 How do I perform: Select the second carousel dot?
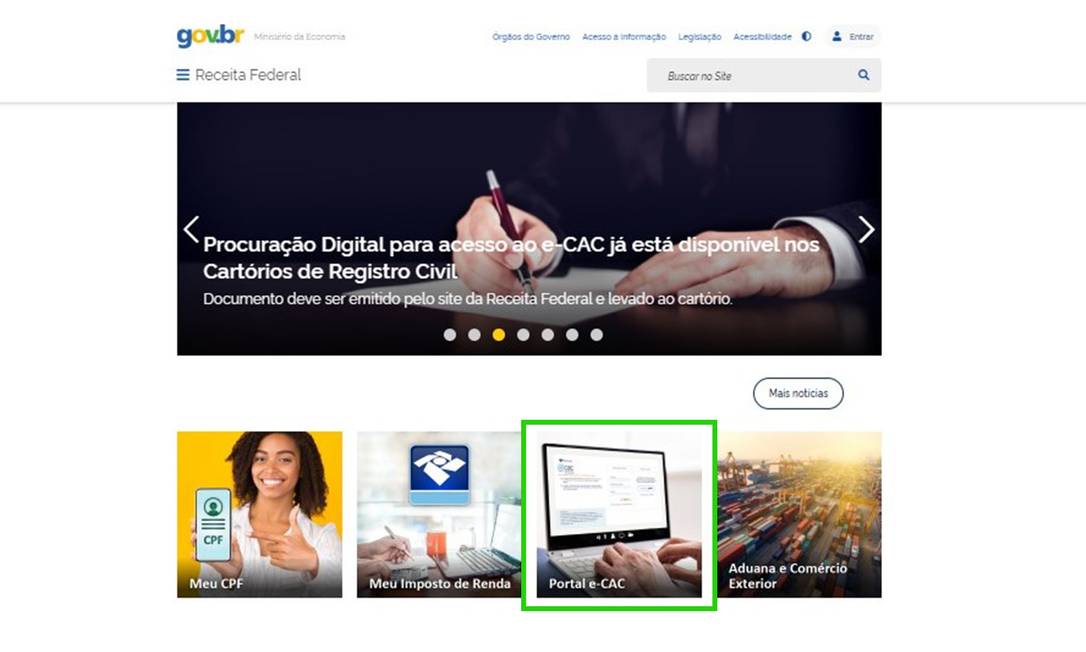point(474,335)
